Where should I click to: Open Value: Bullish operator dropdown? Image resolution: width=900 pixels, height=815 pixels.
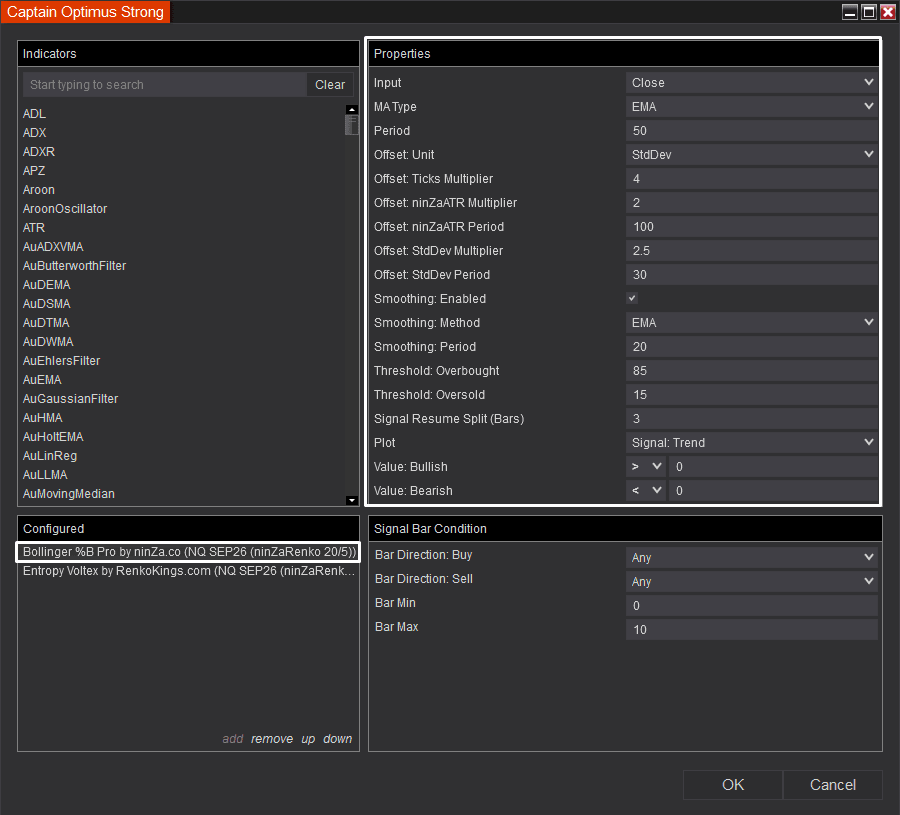click(646, 467)
